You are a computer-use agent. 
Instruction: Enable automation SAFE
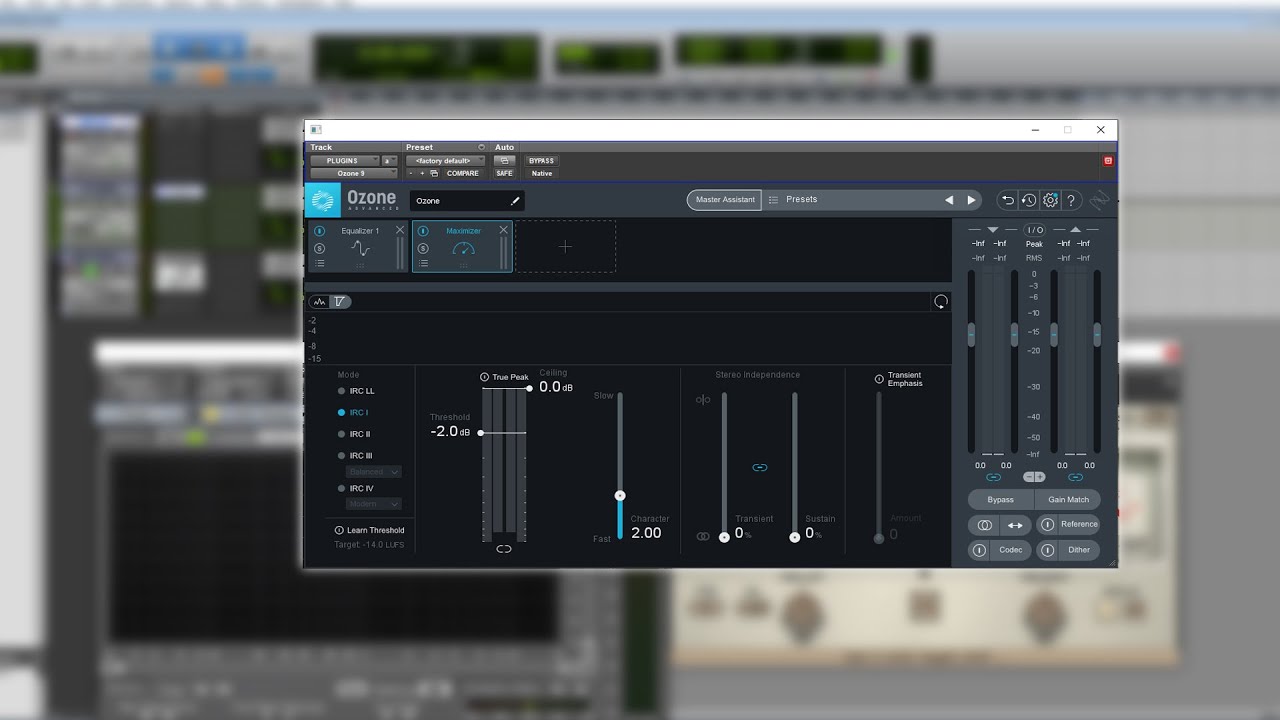point(504,173)
